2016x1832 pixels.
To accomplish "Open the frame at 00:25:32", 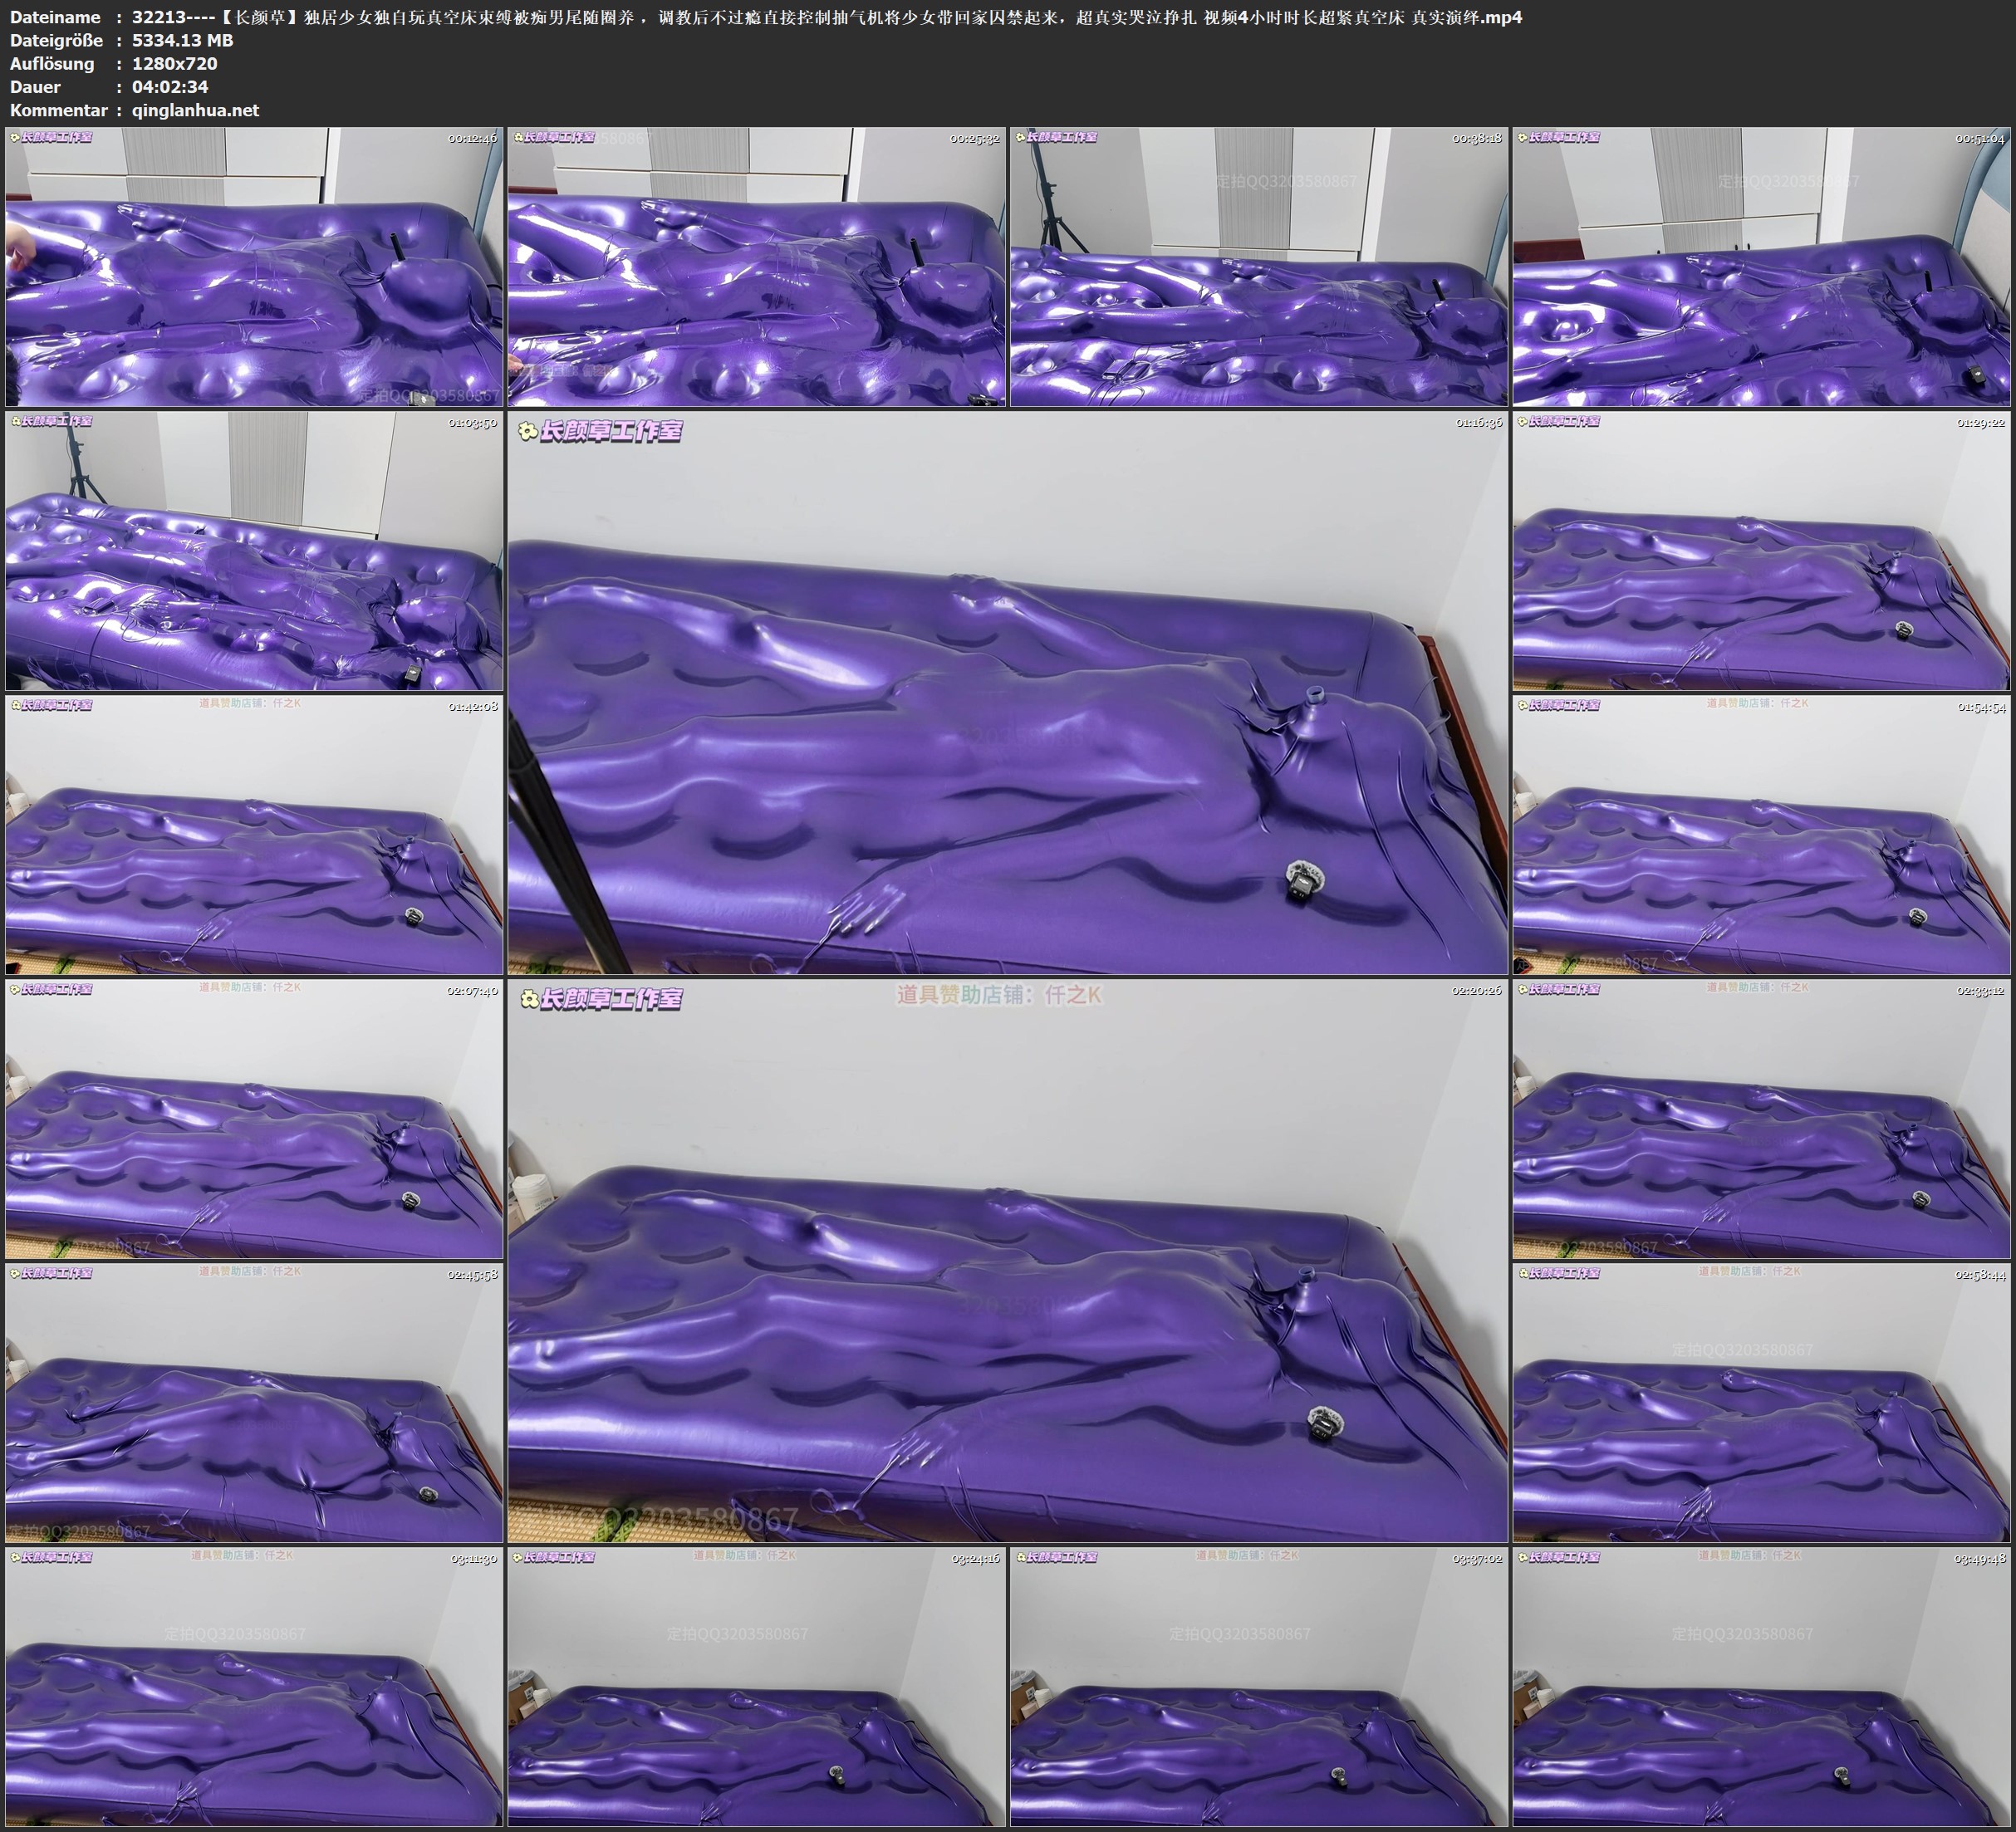I will (x=756, y=267).
